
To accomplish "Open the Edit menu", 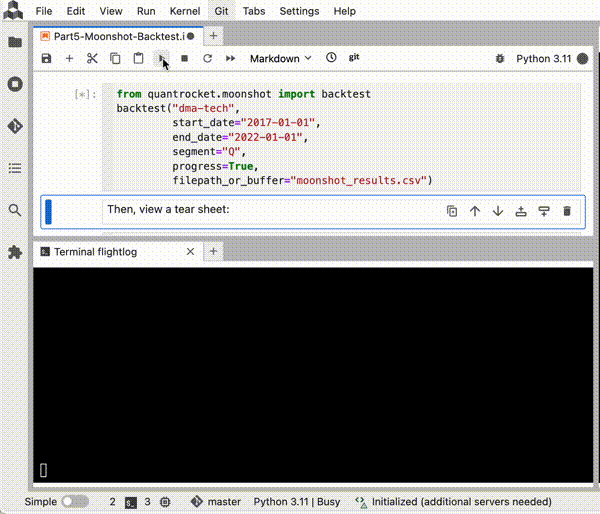I will tap(75, 11).
